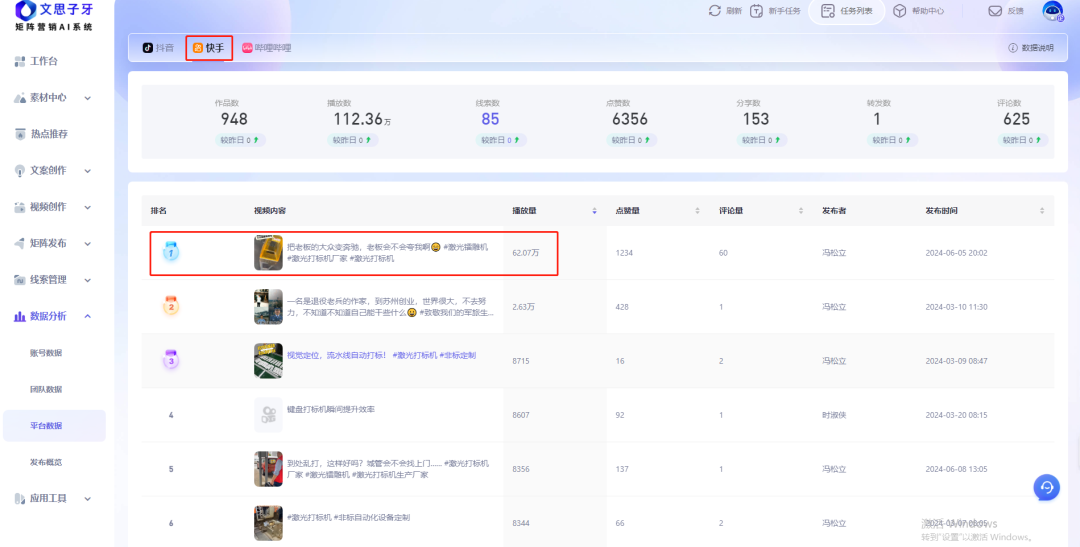The image size is (1080, 547).
Task: Click the 反馈 envelope icon
Action: point(995,11)
